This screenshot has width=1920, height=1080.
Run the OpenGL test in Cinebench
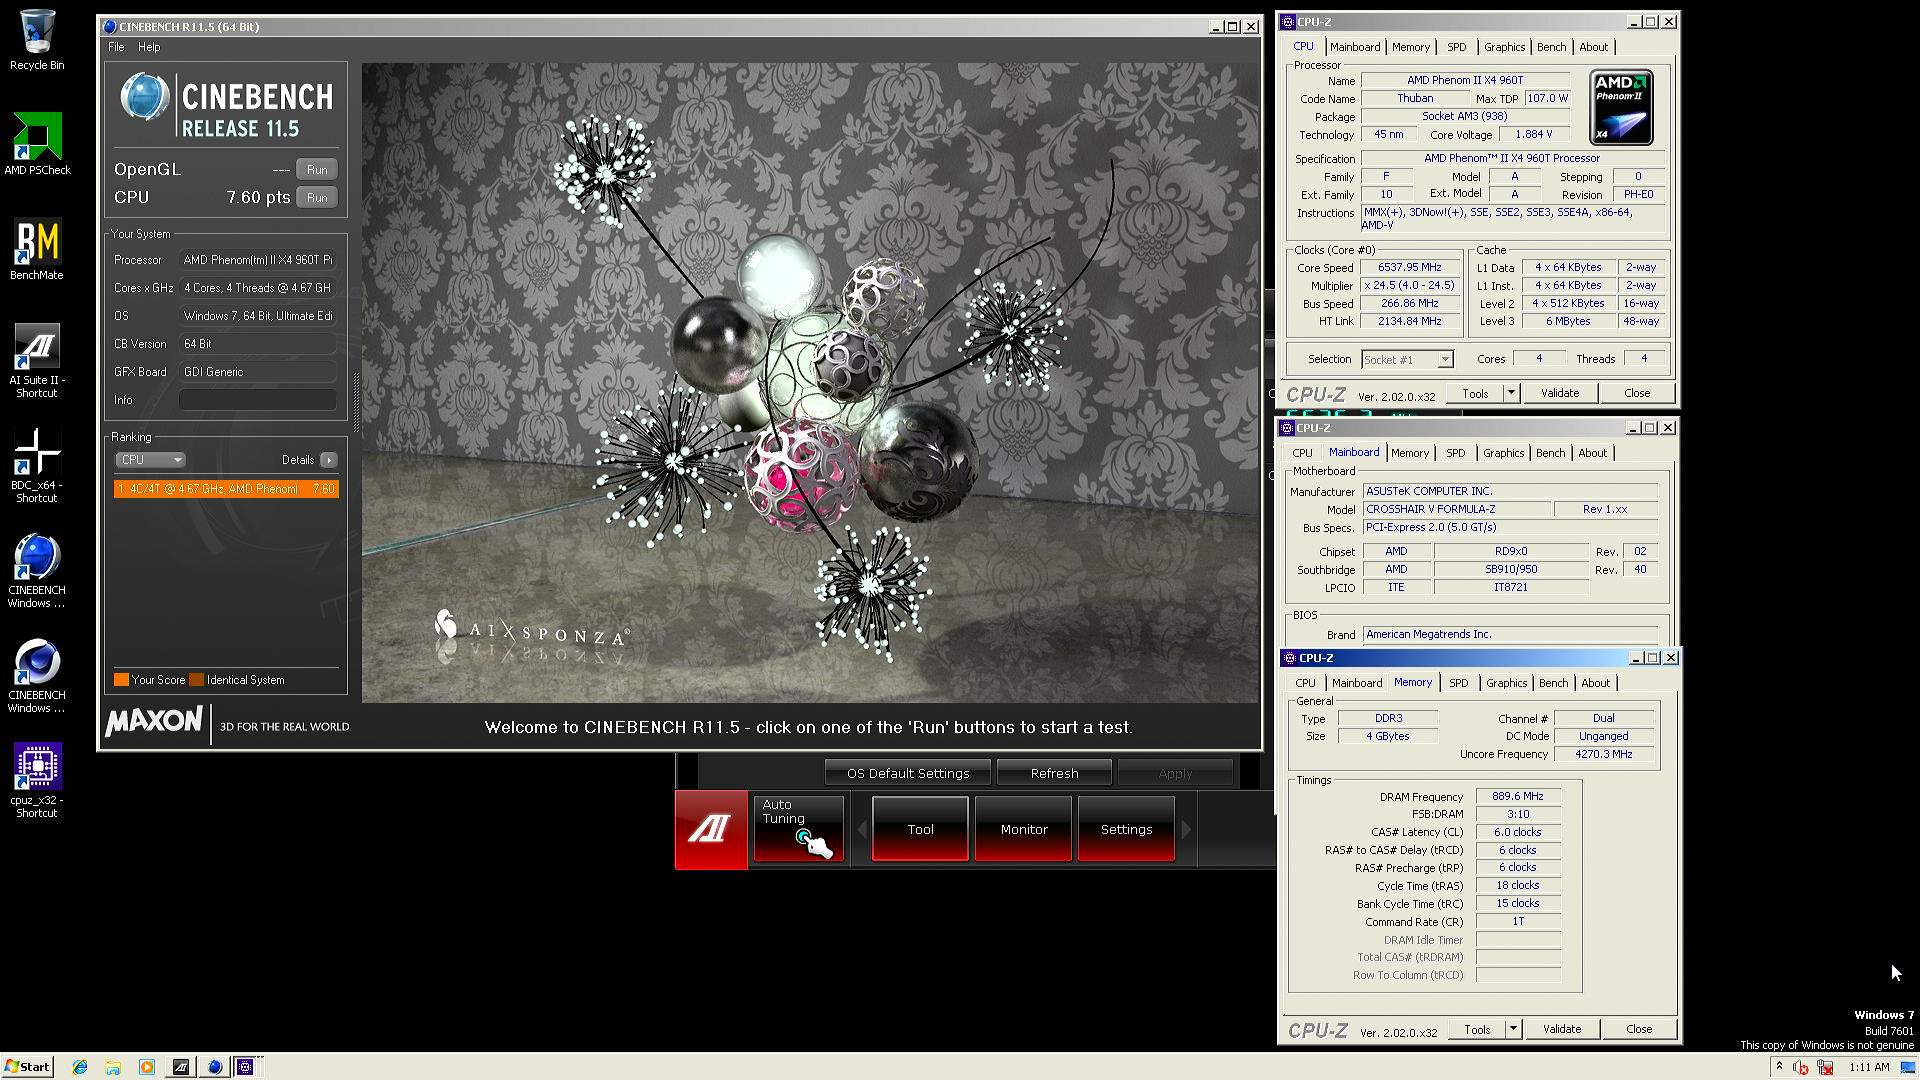[317, 170]
